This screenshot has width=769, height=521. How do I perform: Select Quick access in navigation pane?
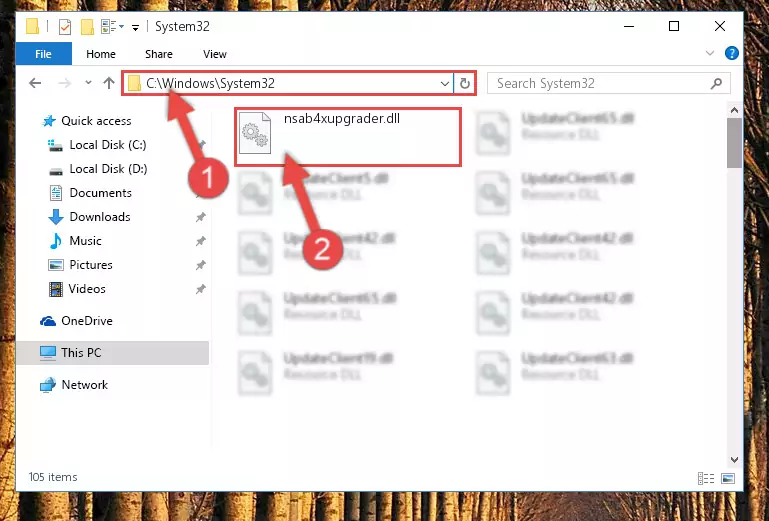pyautogui.click(x=96, y=121)
